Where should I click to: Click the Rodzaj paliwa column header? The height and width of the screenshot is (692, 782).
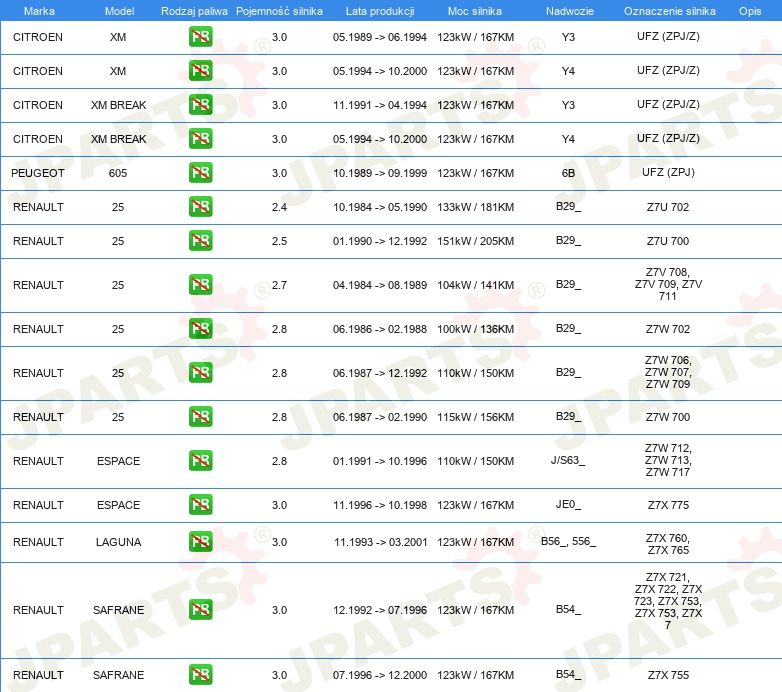(194, 11)
